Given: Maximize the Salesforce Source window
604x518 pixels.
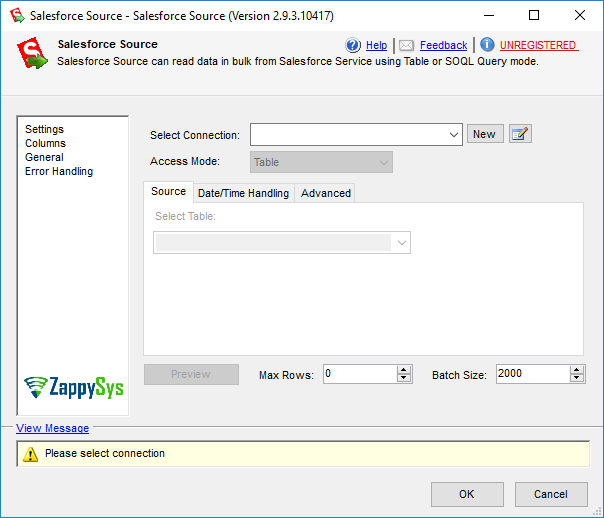Looking at the screenshot, I should coord(534,15).
